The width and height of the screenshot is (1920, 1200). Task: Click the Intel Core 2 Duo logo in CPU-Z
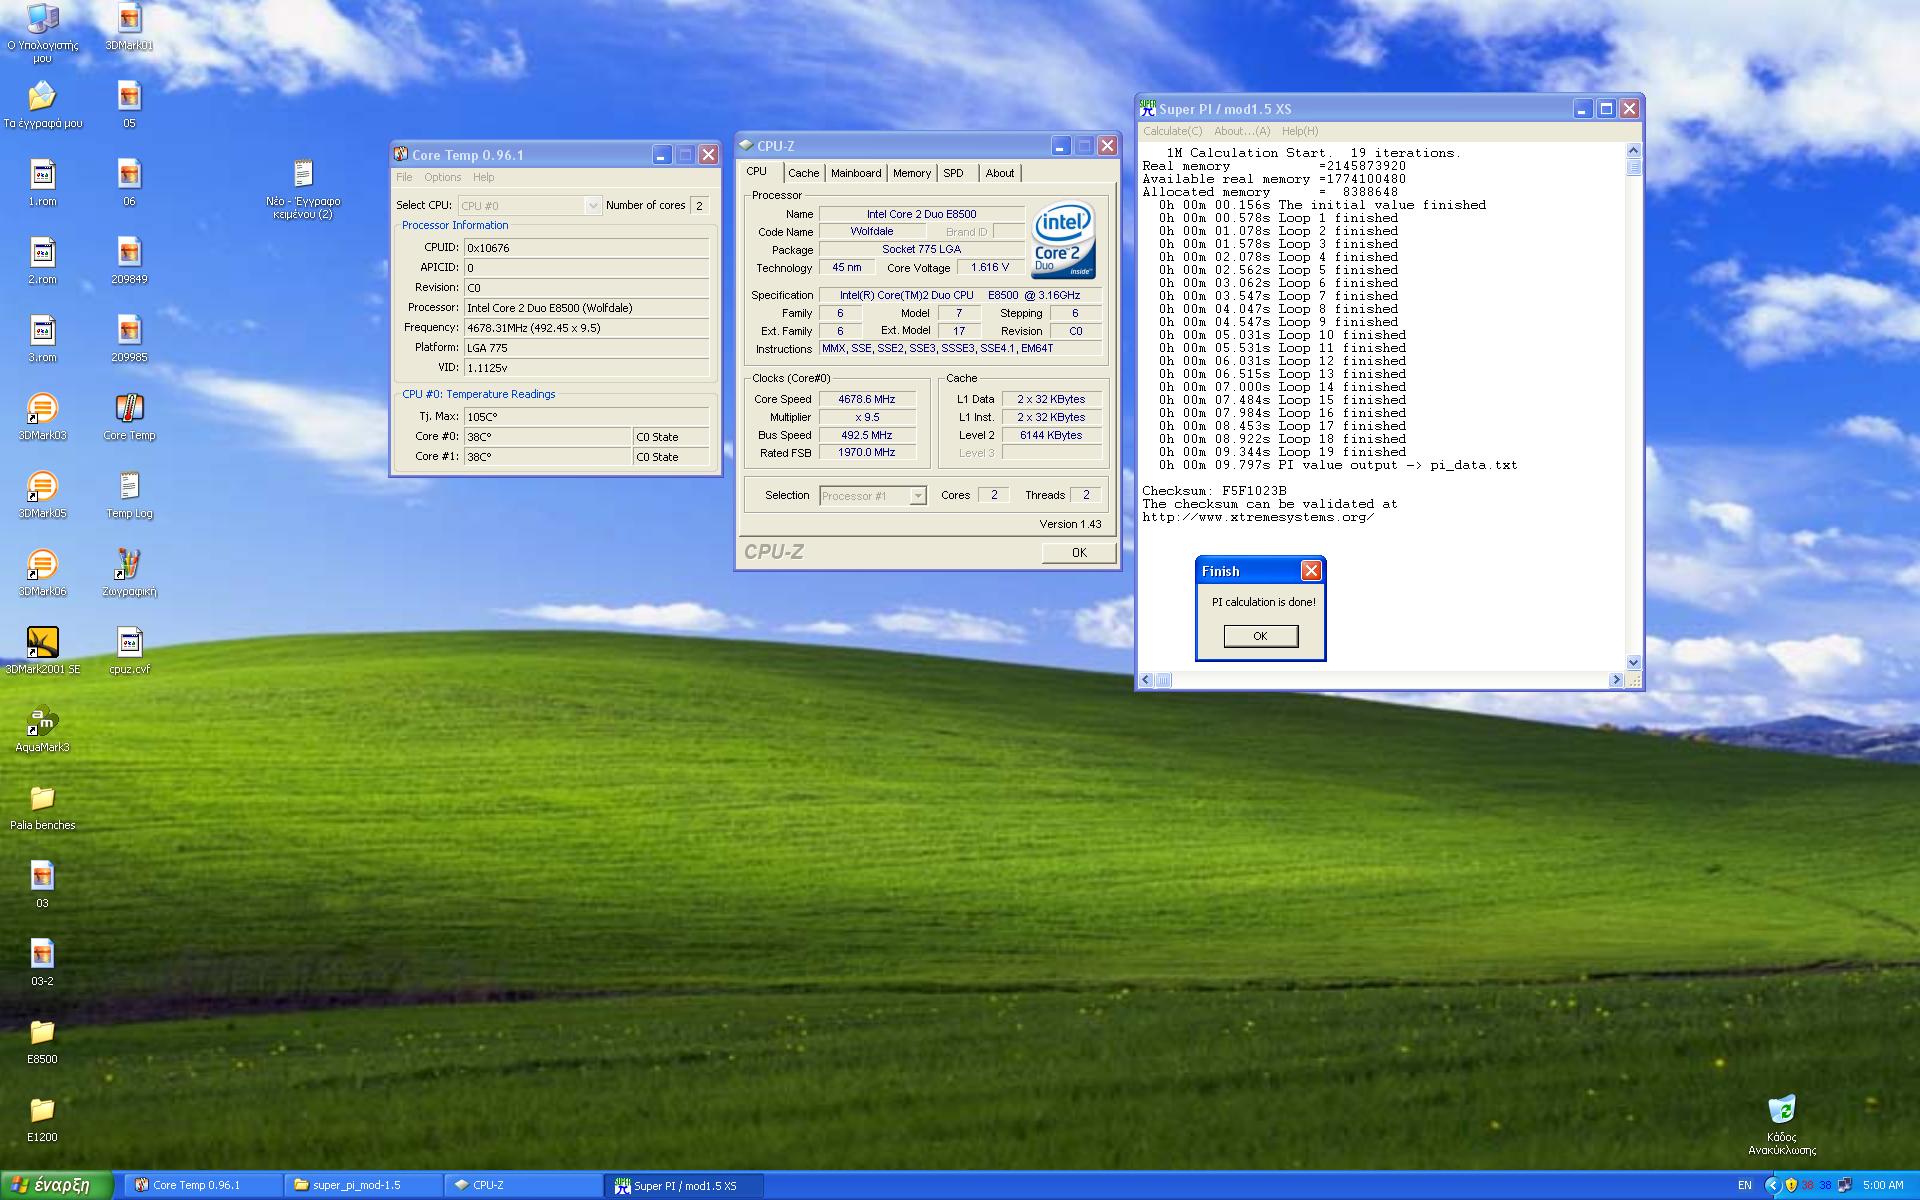(x=1063, y=240)
